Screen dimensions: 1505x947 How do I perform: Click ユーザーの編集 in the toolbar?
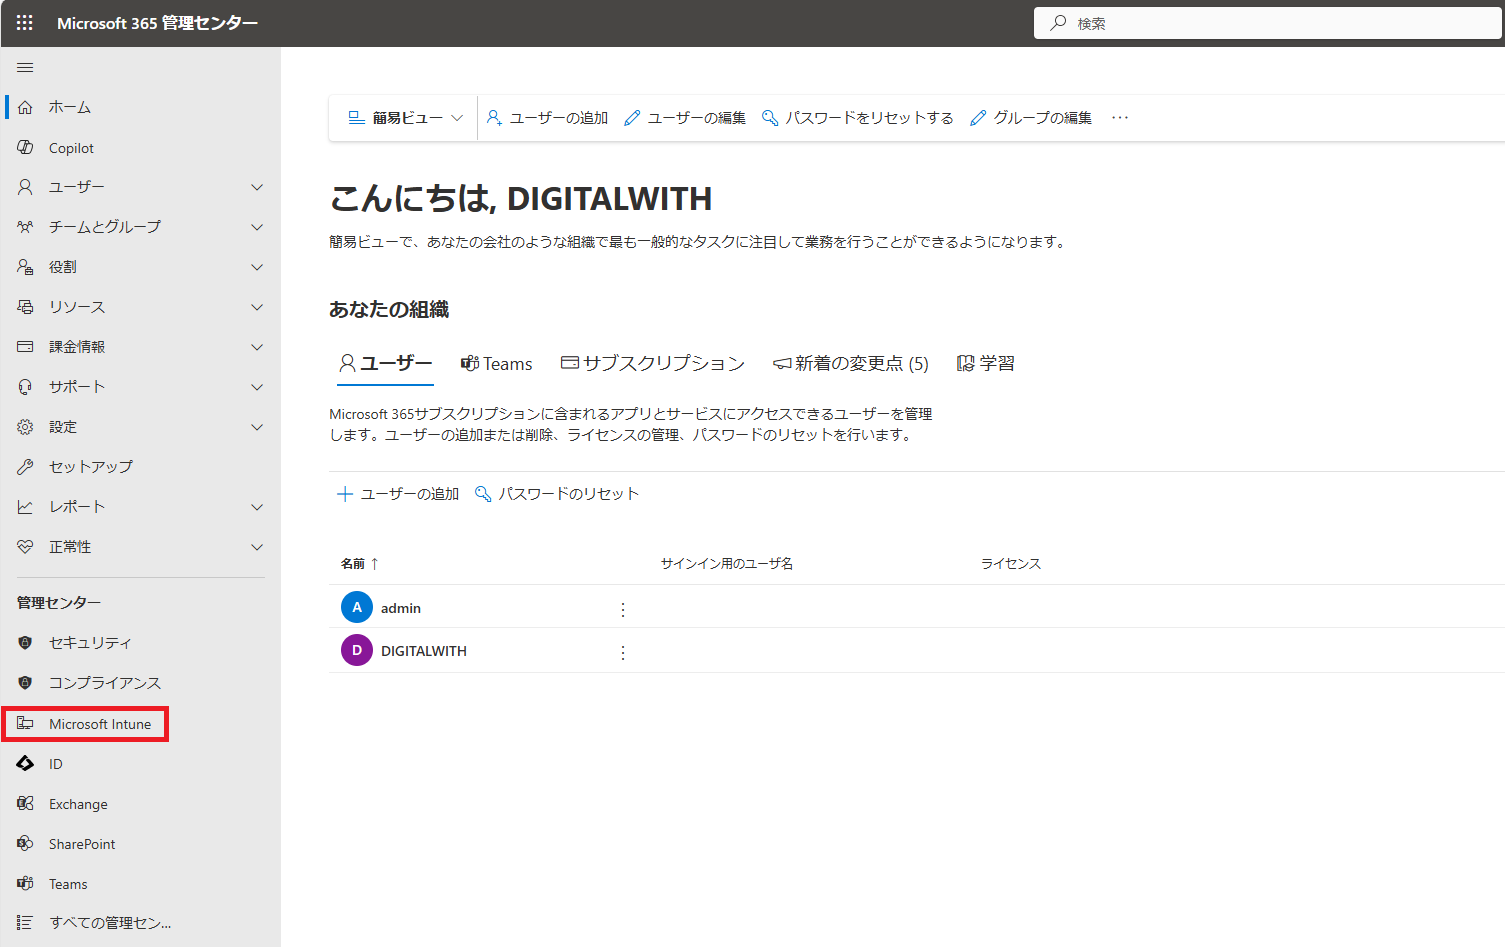pos(685,118)
